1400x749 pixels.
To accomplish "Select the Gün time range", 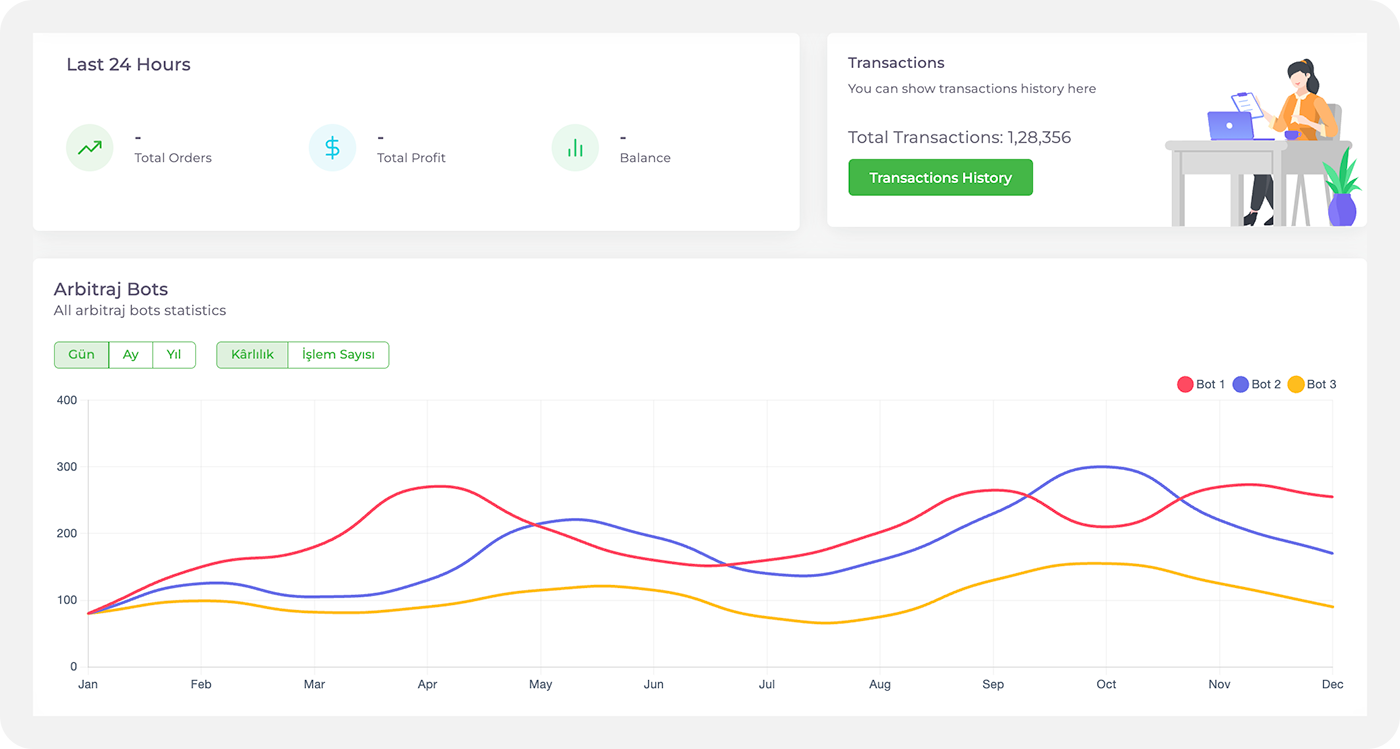I will click(81, 355).
